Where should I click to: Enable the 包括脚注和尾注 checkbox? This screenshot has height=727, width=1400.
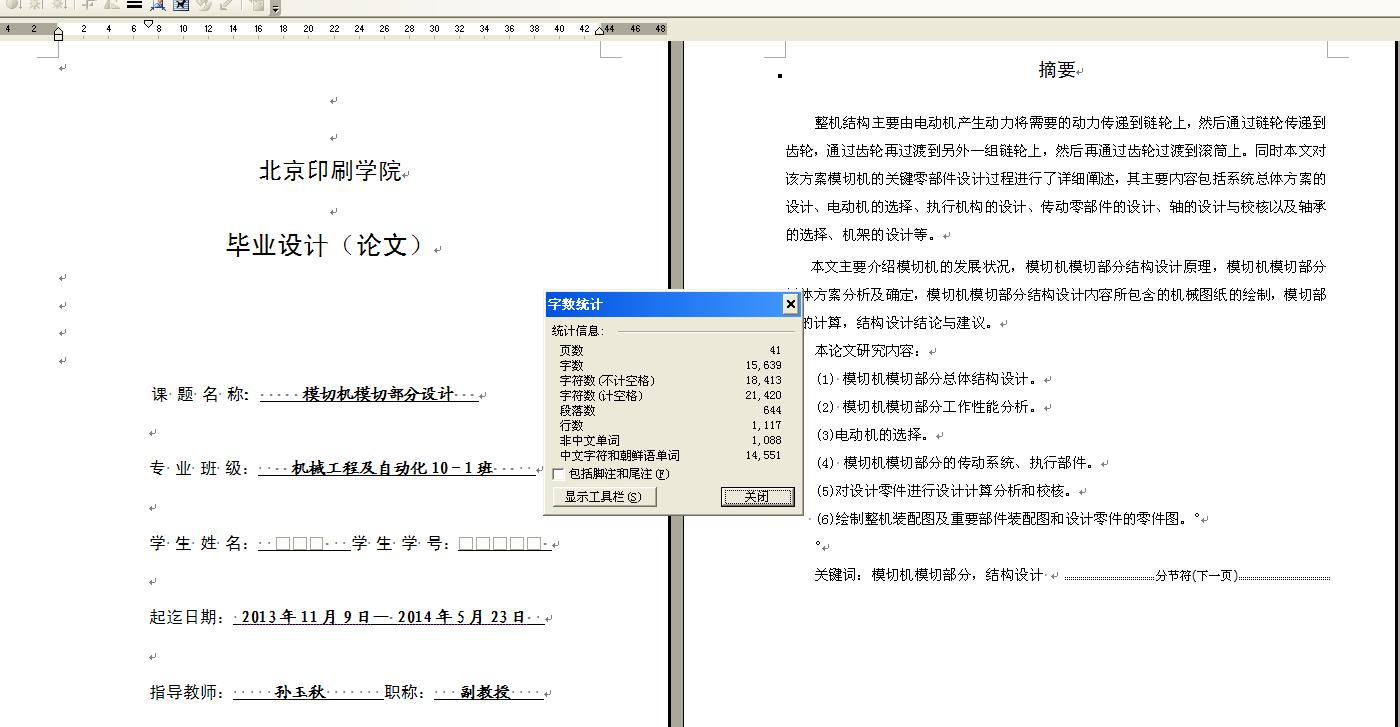pyautogui.click(x=558, y=476)
